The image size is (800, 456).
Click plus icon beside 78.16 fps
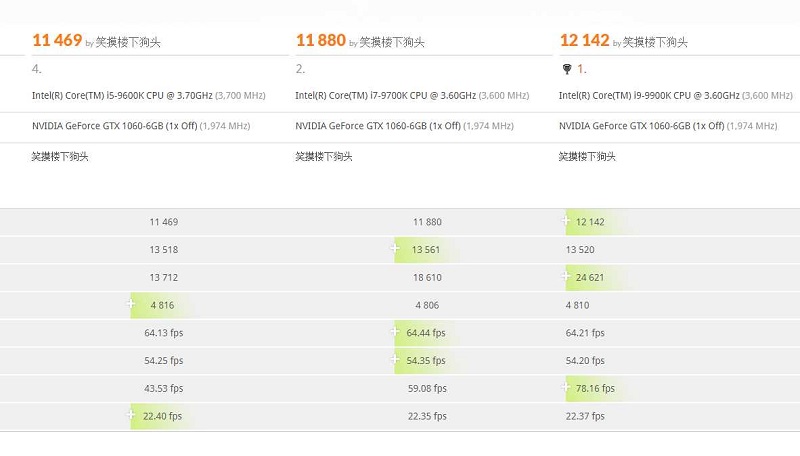[x=566, y=387]
